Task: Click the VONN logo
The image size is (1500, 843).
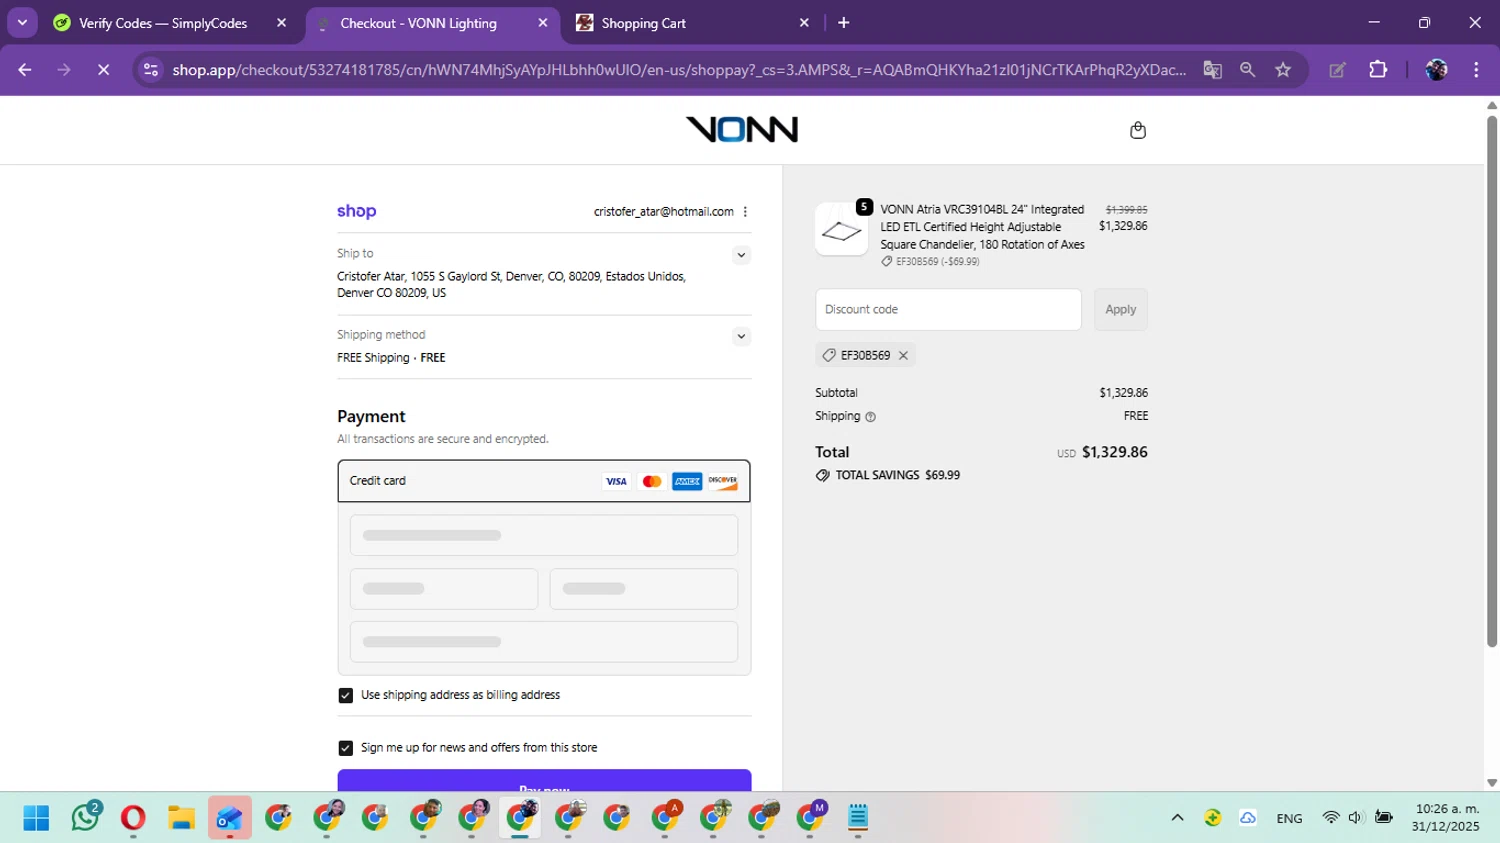Action: pyautogui.click(x=742, y=129)
